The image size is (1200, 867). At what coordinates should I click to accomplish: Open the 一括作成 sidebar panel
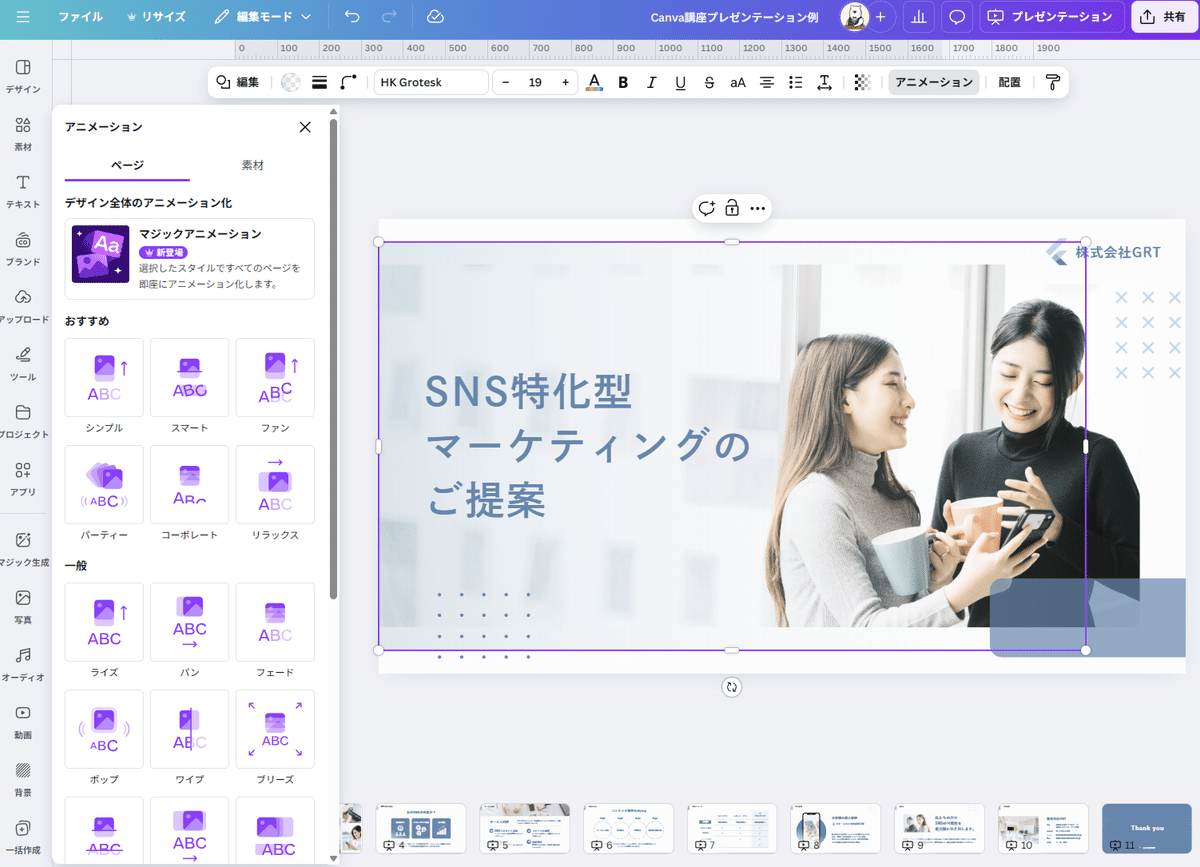click(23, 837)
